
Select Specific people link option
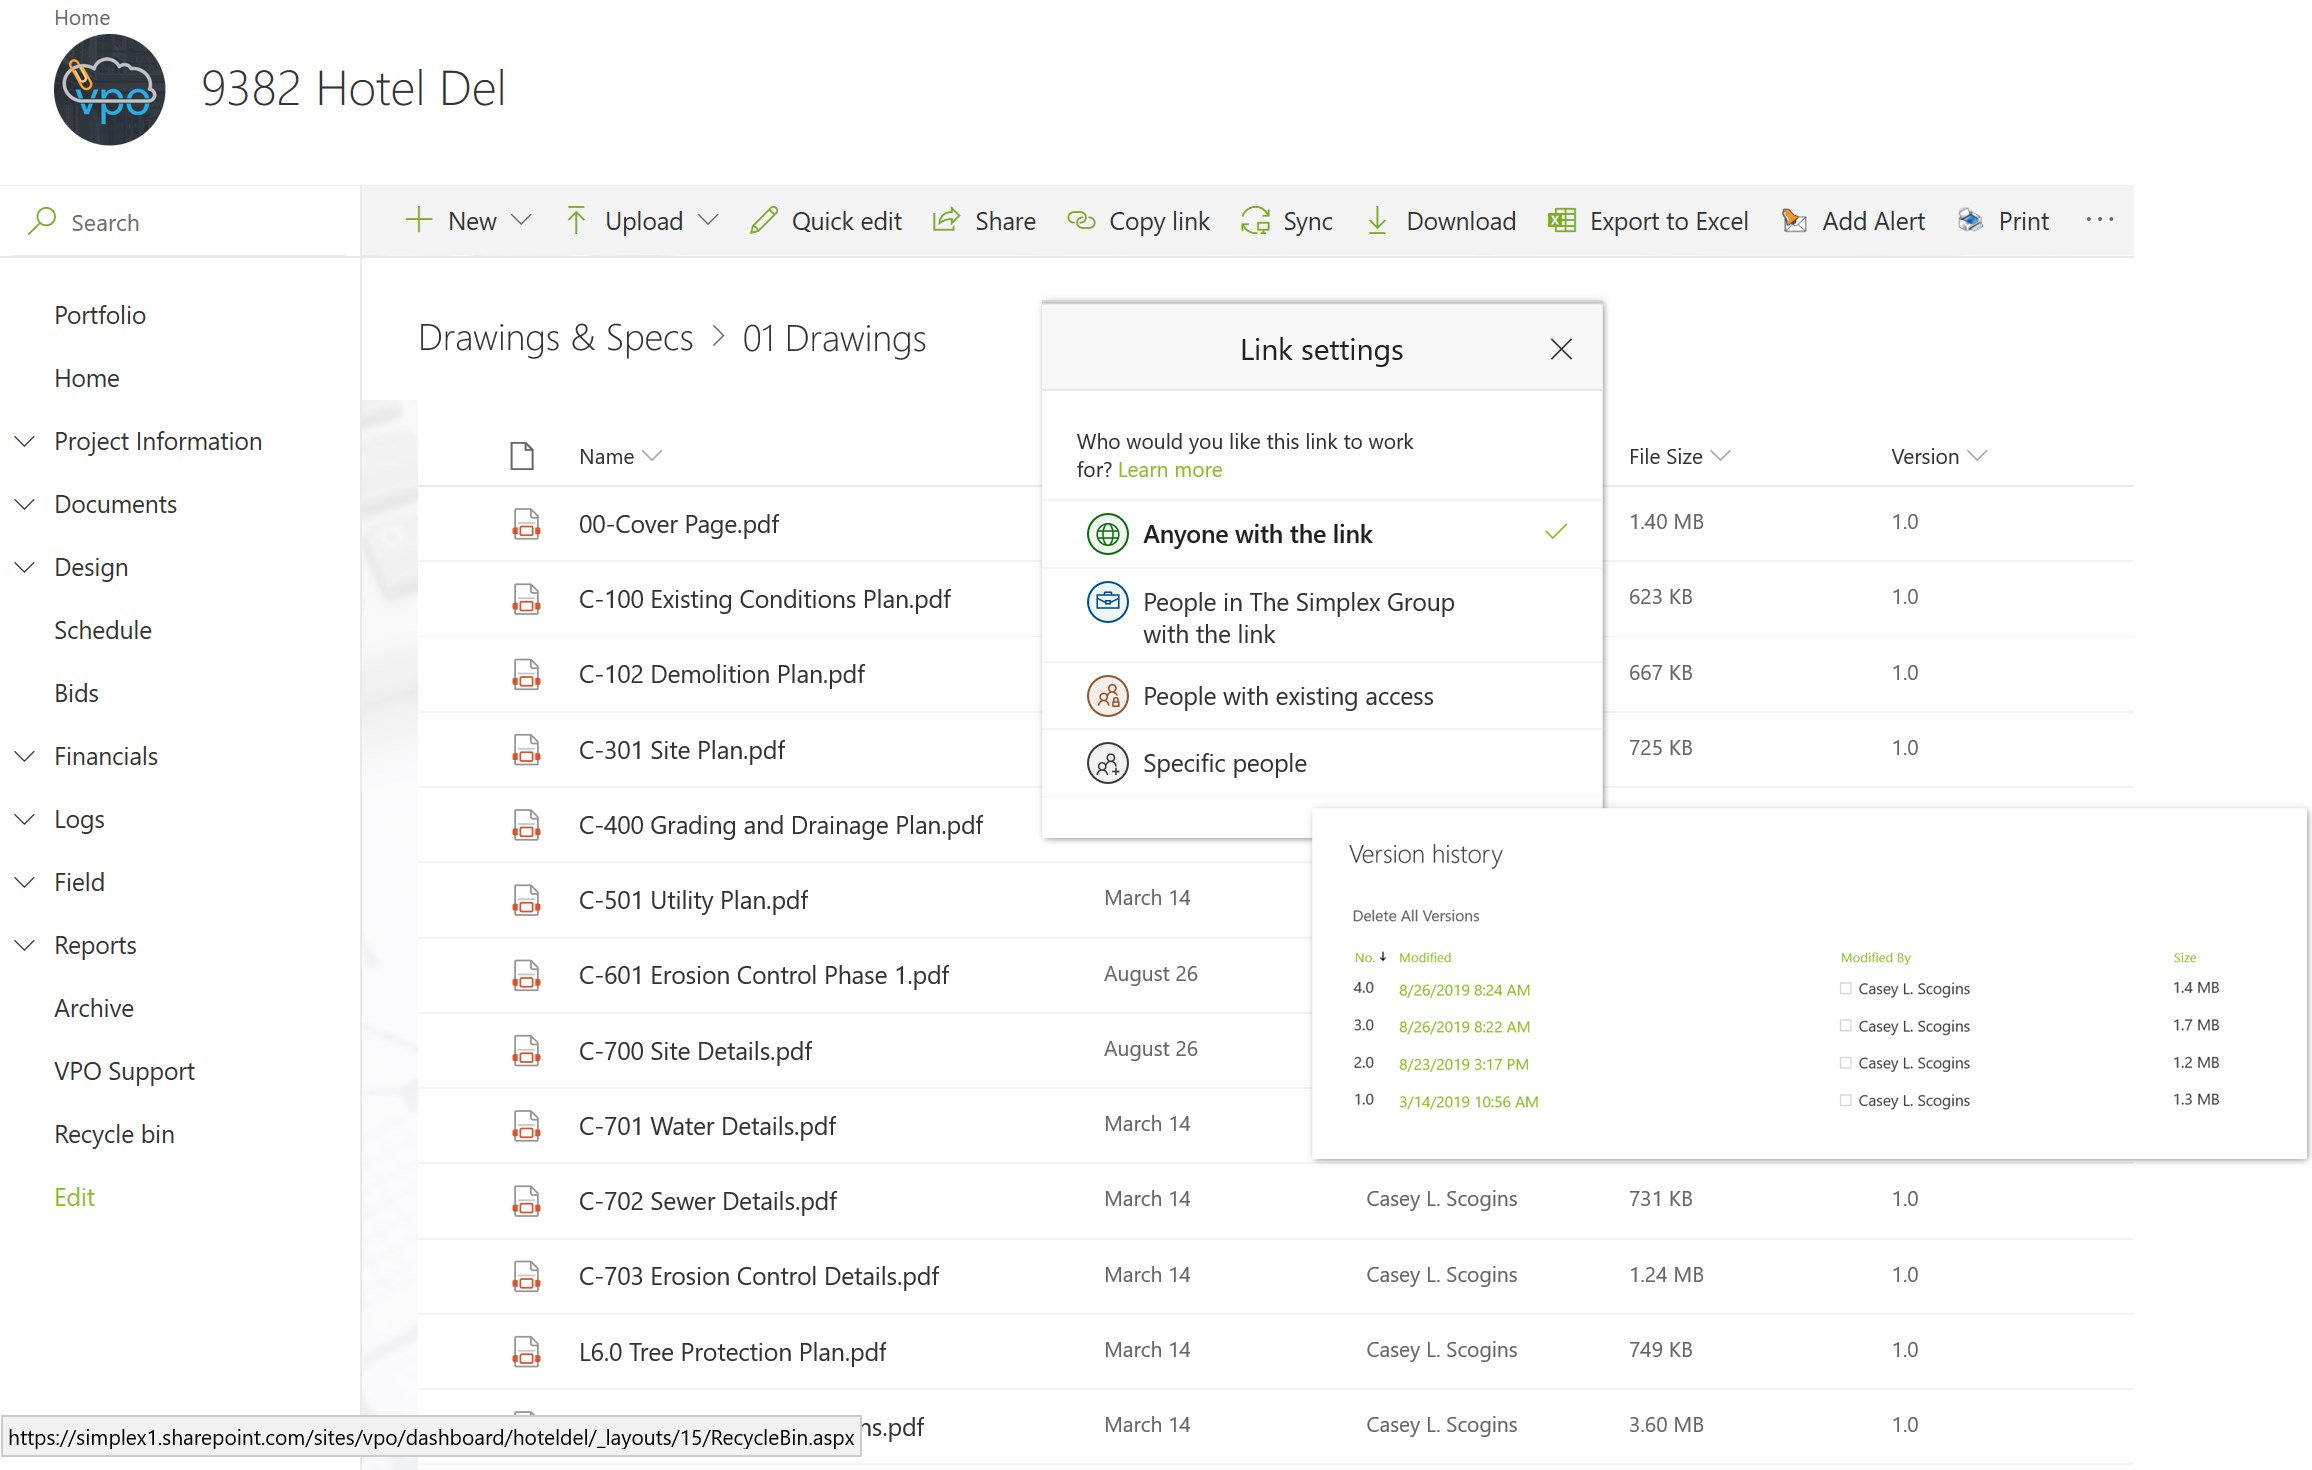(x=1223, y=764)
